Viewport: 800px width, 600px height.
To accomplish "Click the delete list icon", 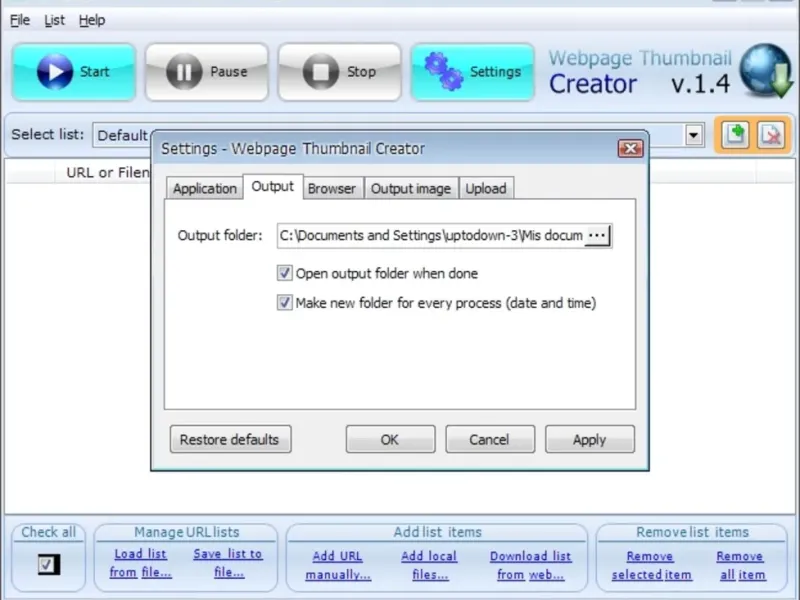I will (770, 135).
